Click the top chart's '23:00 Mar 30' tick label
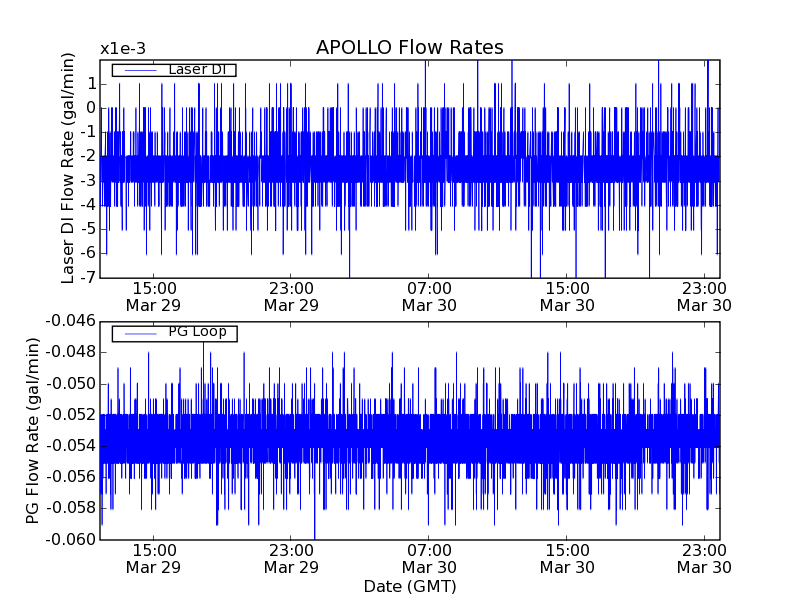800x600 pixels. [705, 297]
